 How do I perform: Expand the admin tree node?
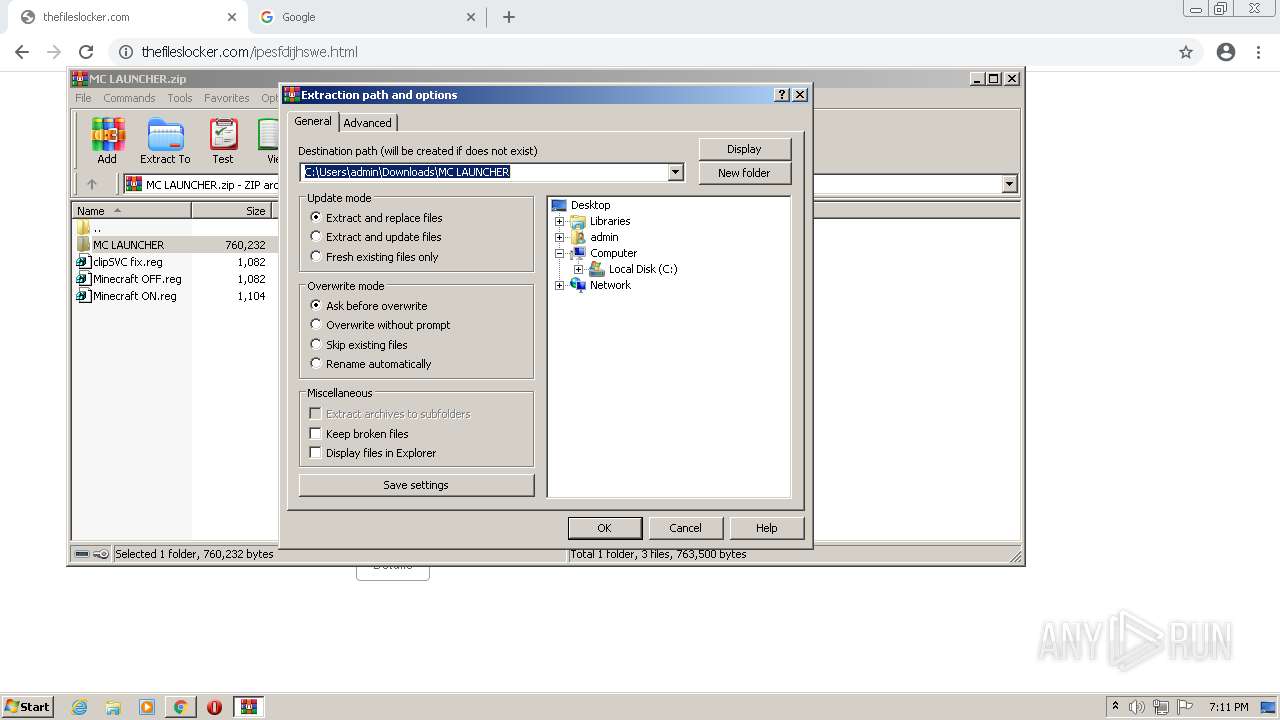559,237
